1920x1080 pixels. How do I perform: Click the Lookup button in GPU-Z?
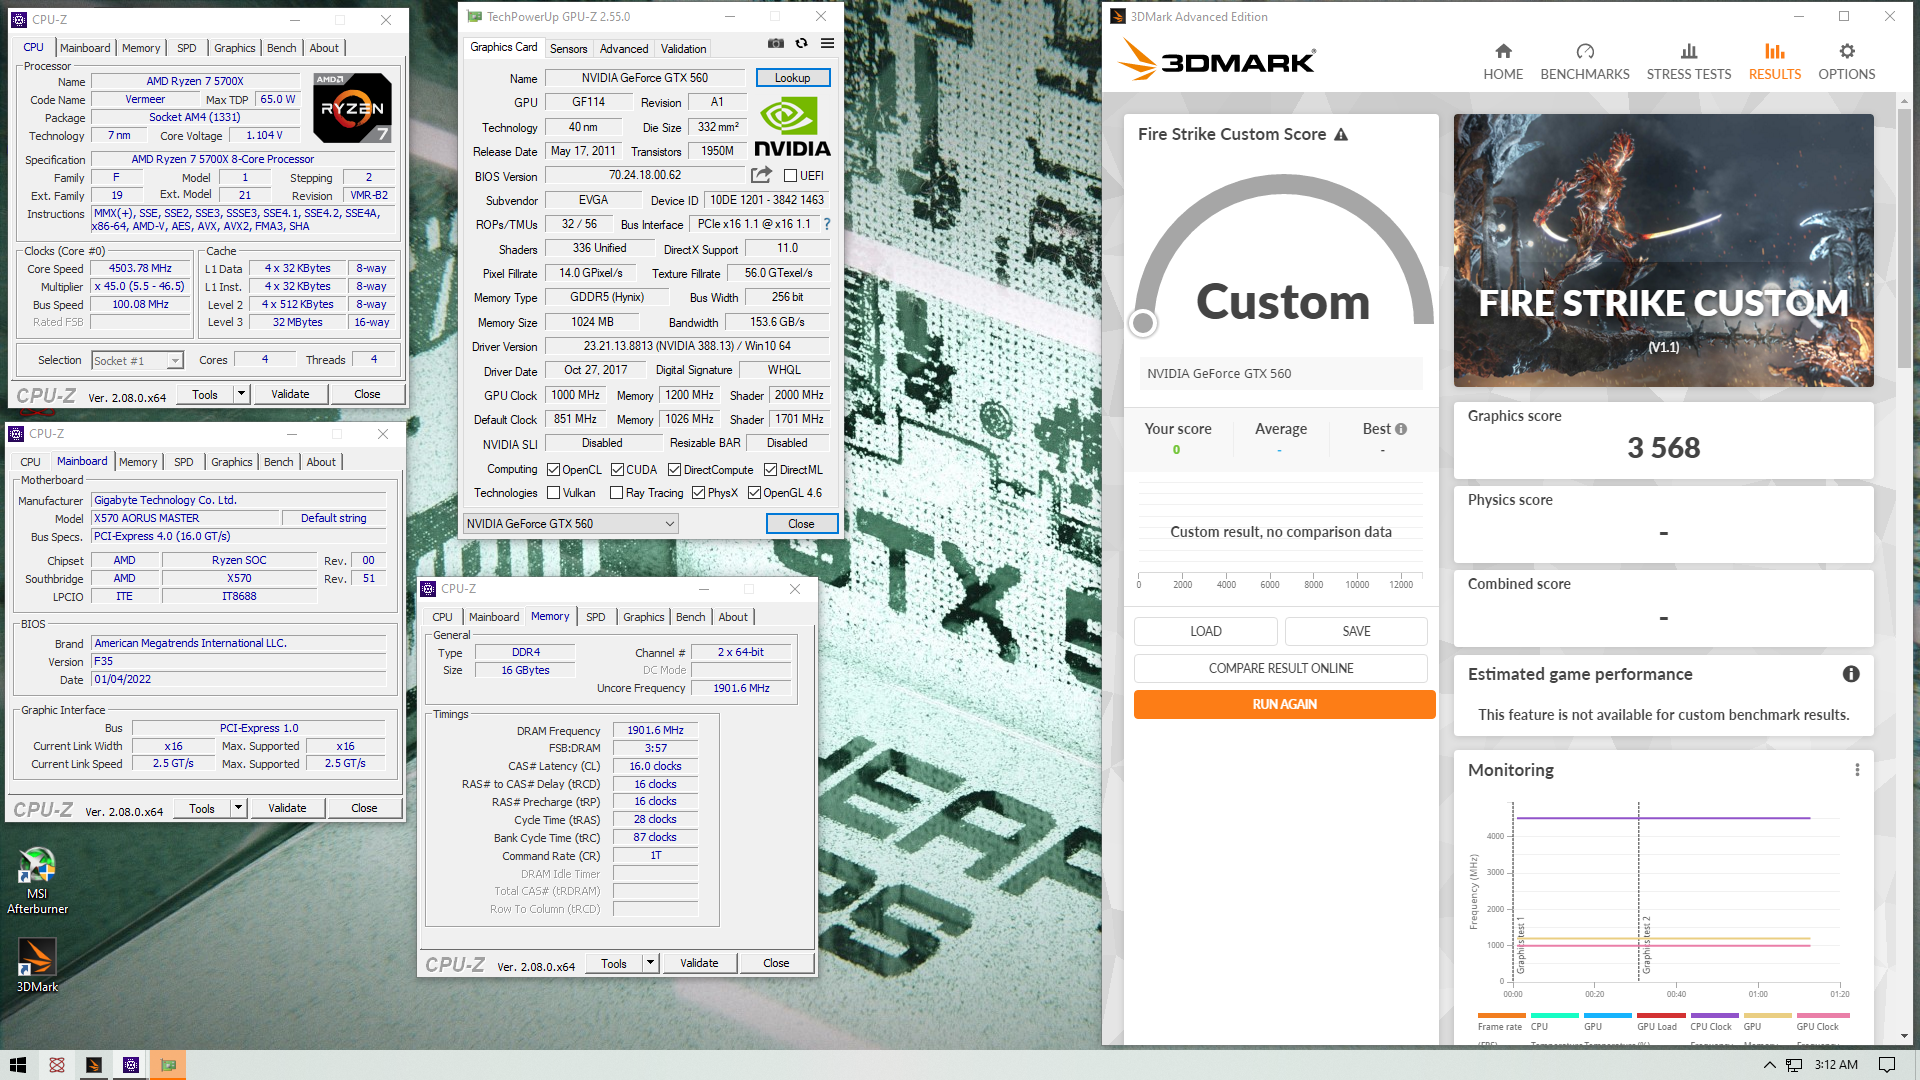[x=792, y=78]
